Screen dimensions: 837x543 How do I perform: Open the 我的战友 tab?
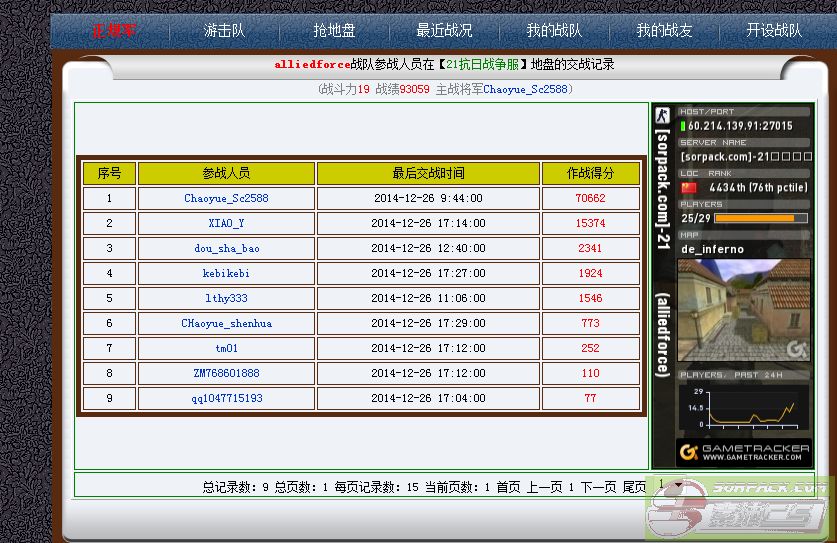pos(664,31)
